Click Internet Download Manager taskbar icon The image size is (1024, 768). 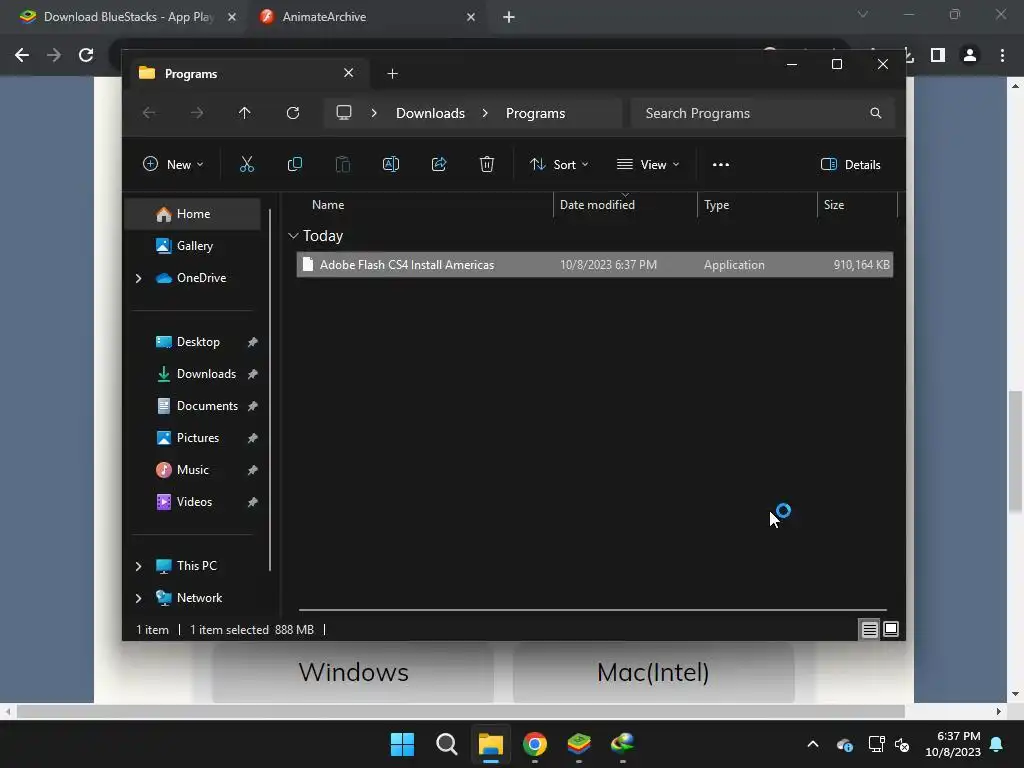pyautogui.click(x=623, y=744)
